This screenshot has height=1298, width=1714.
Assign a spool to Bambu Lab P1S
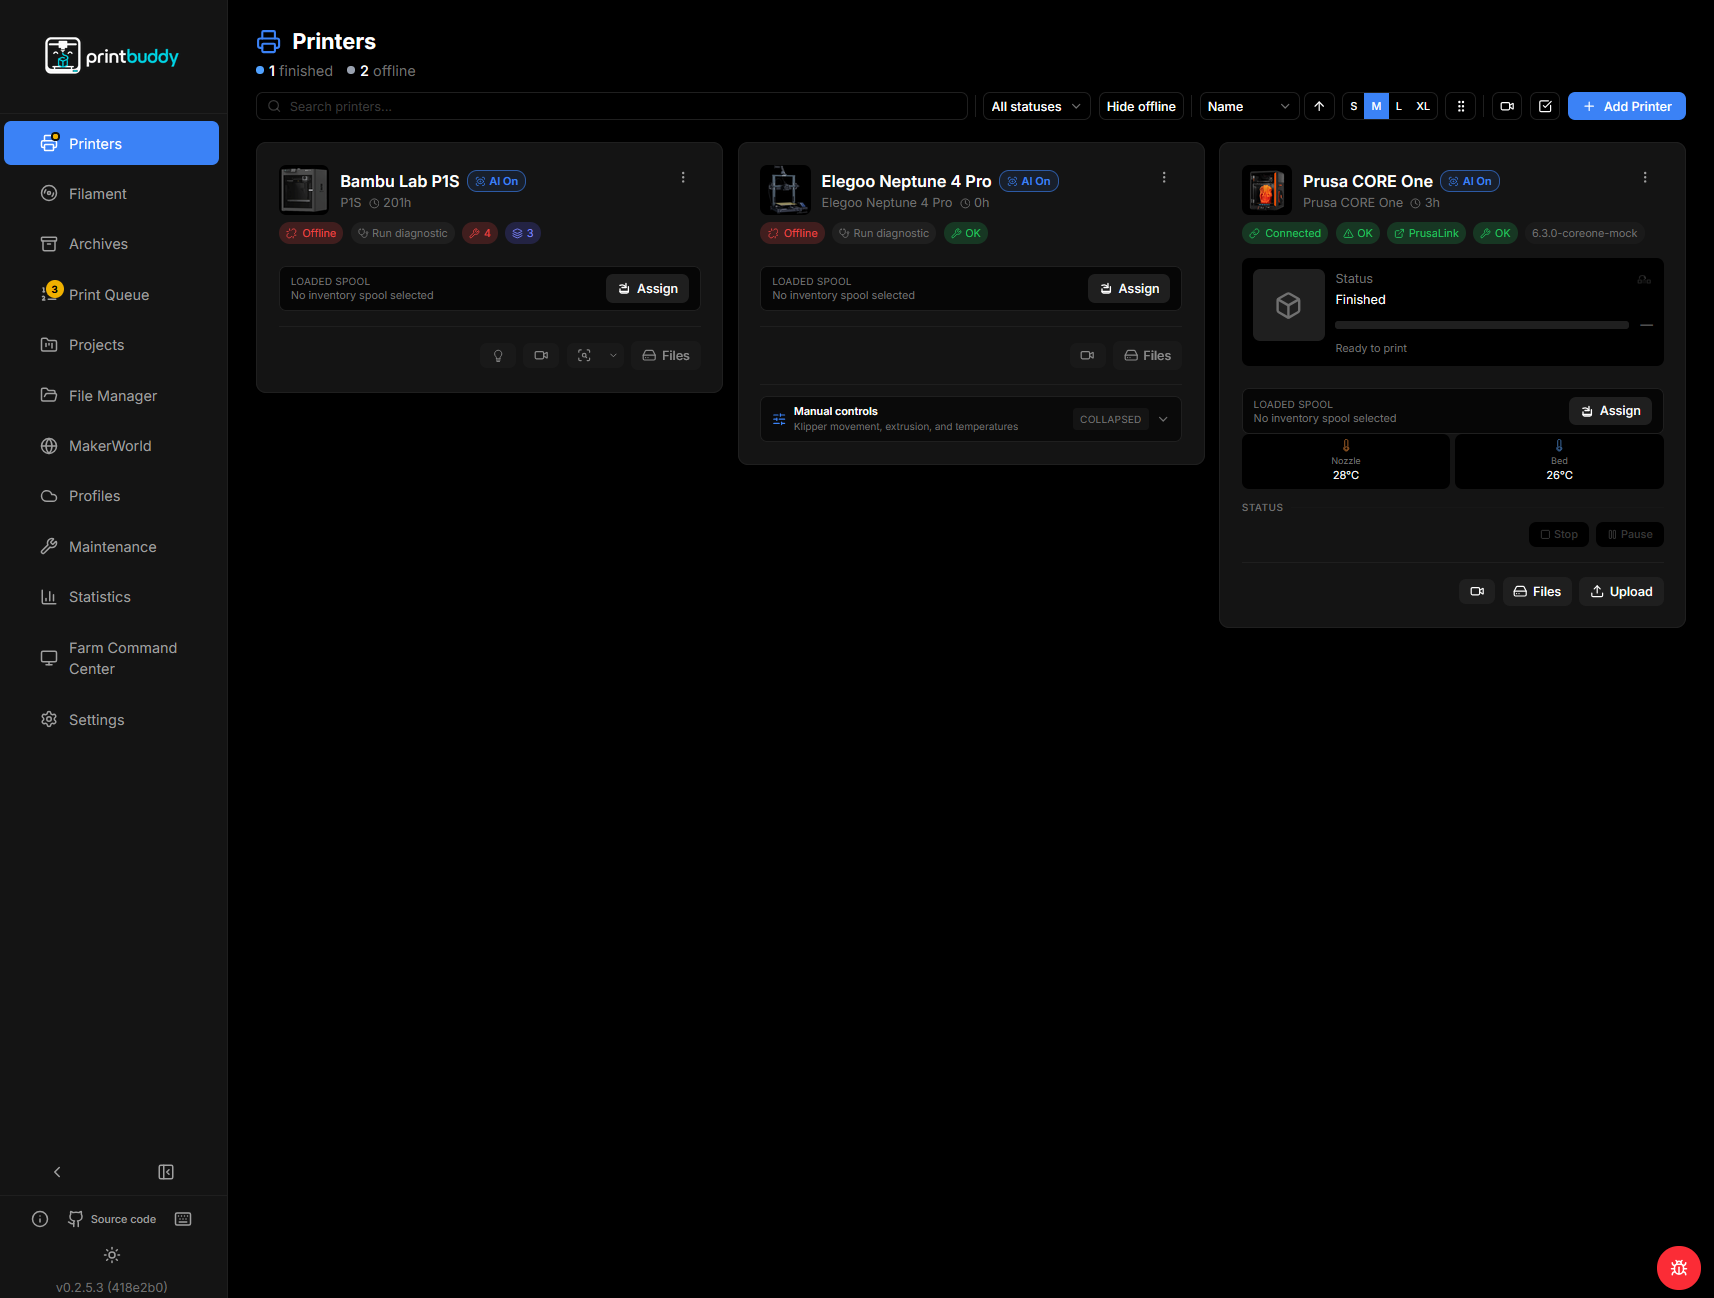[648, 288]
